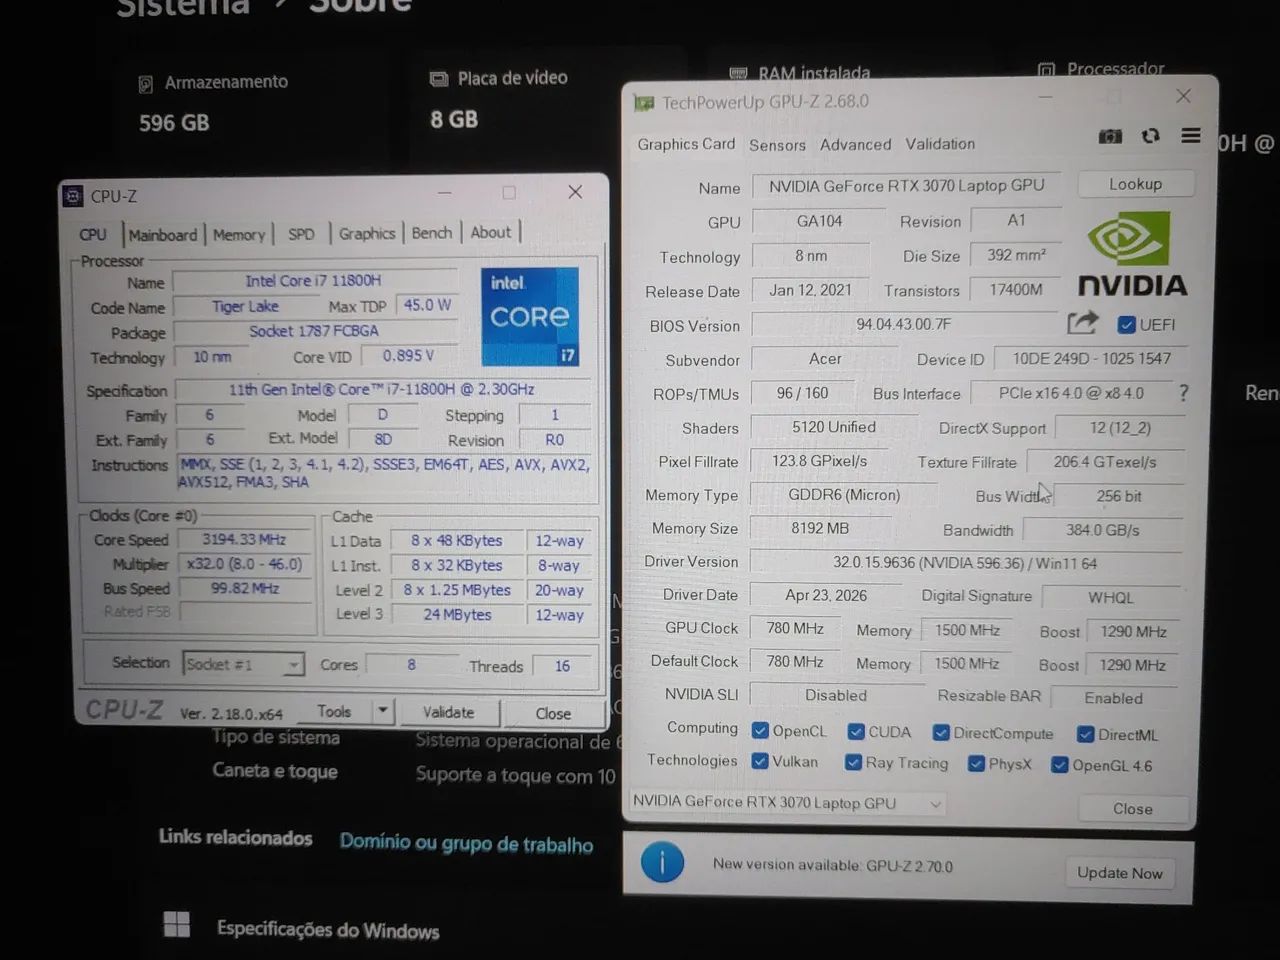
Task: Click the Close button in GPU-Z
Action: pos(1132,808)
